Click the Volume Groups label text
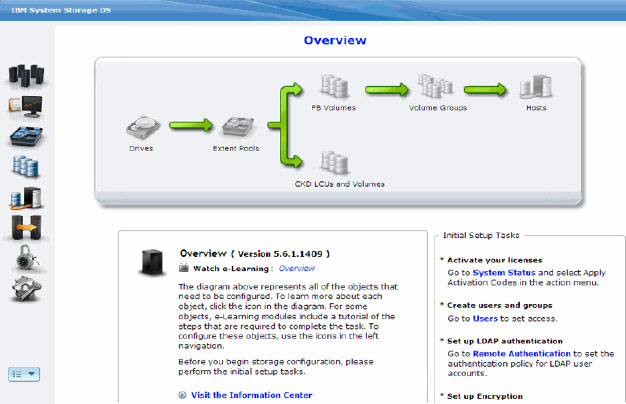The width and height of the screenshot is (626, 404). pyautogui.click(x=438, y=108)
